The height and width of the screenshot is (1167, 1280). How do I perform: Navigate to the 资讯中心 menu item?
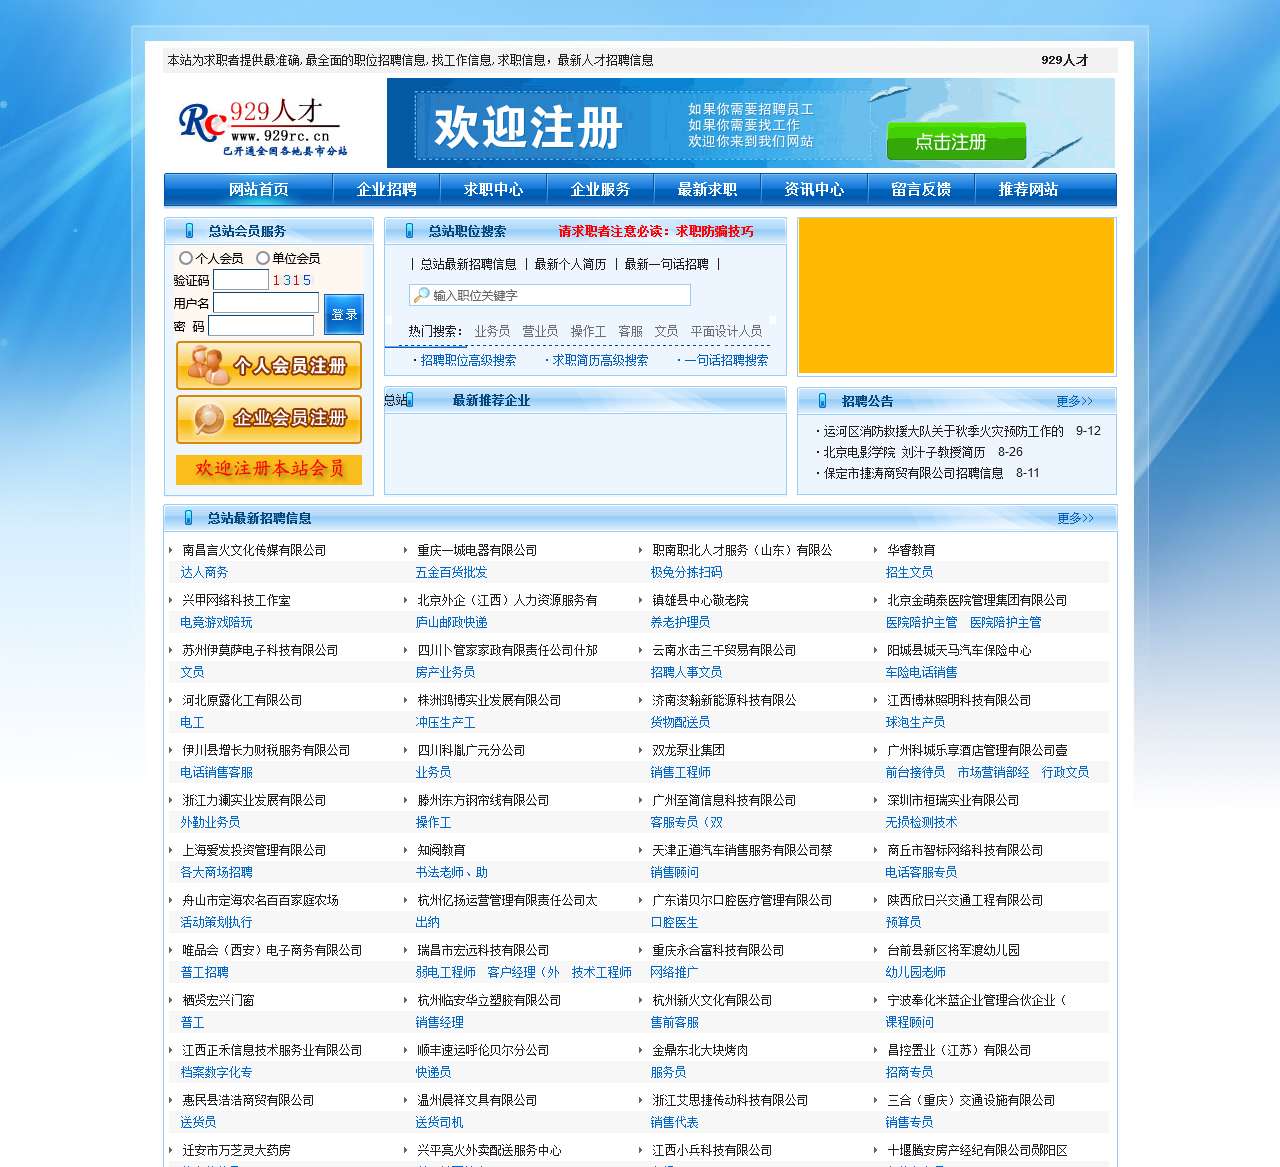[814, 190]
